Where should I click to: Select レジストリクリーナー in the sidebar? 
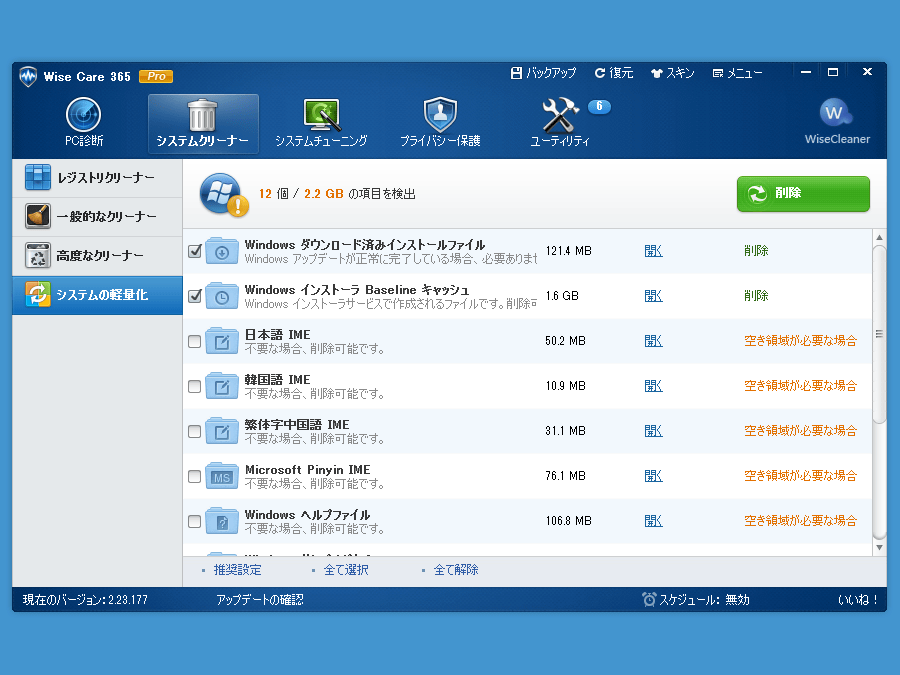(98, 178)
